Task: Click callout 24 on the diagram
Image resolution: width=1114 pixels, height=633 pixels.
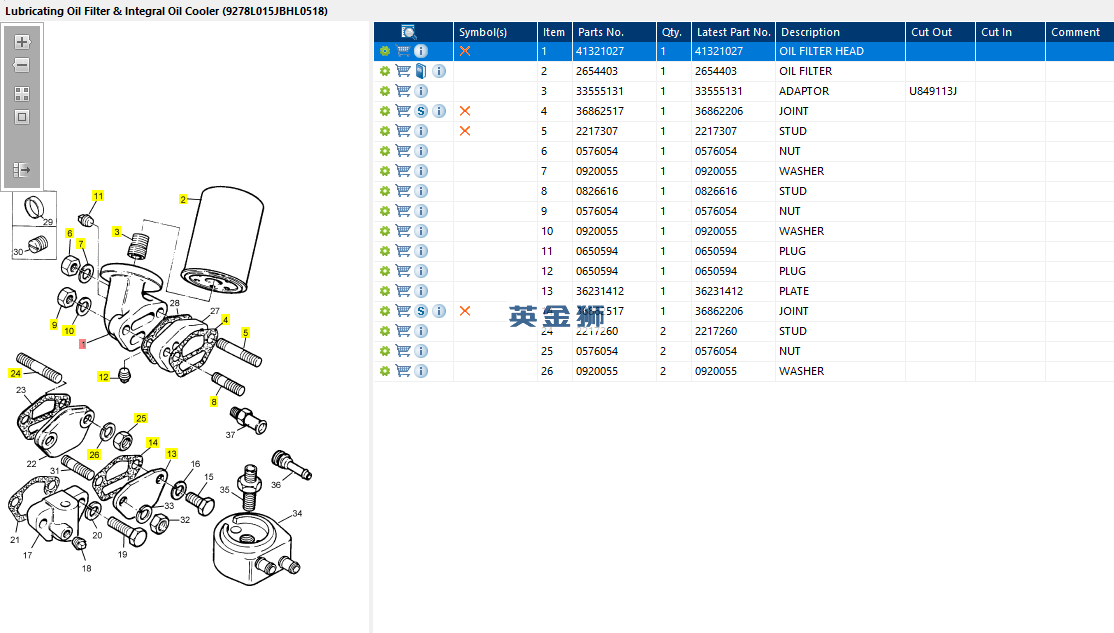Action: coord(16,373)
